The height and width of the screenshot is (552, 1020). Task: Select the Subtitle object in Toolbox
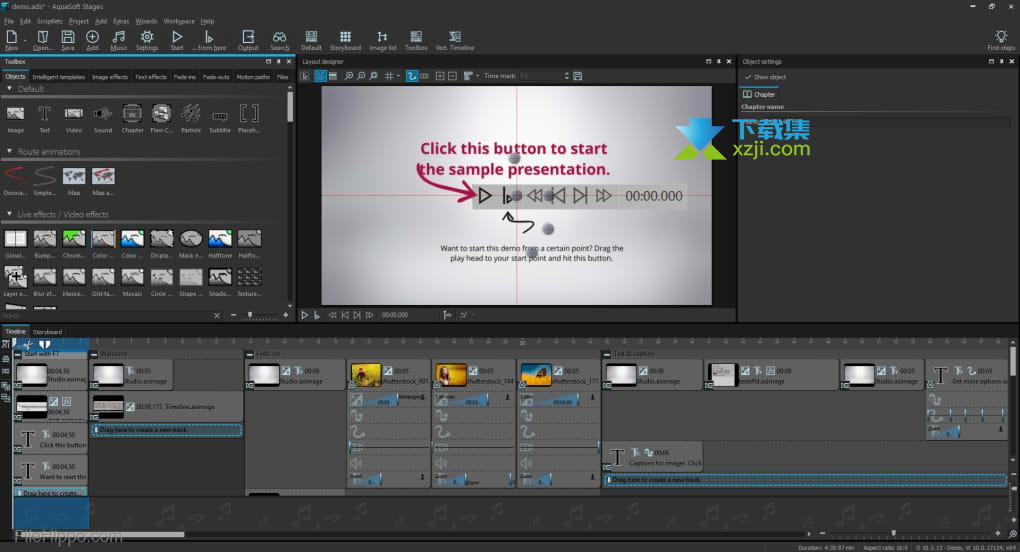pos(220,118)
